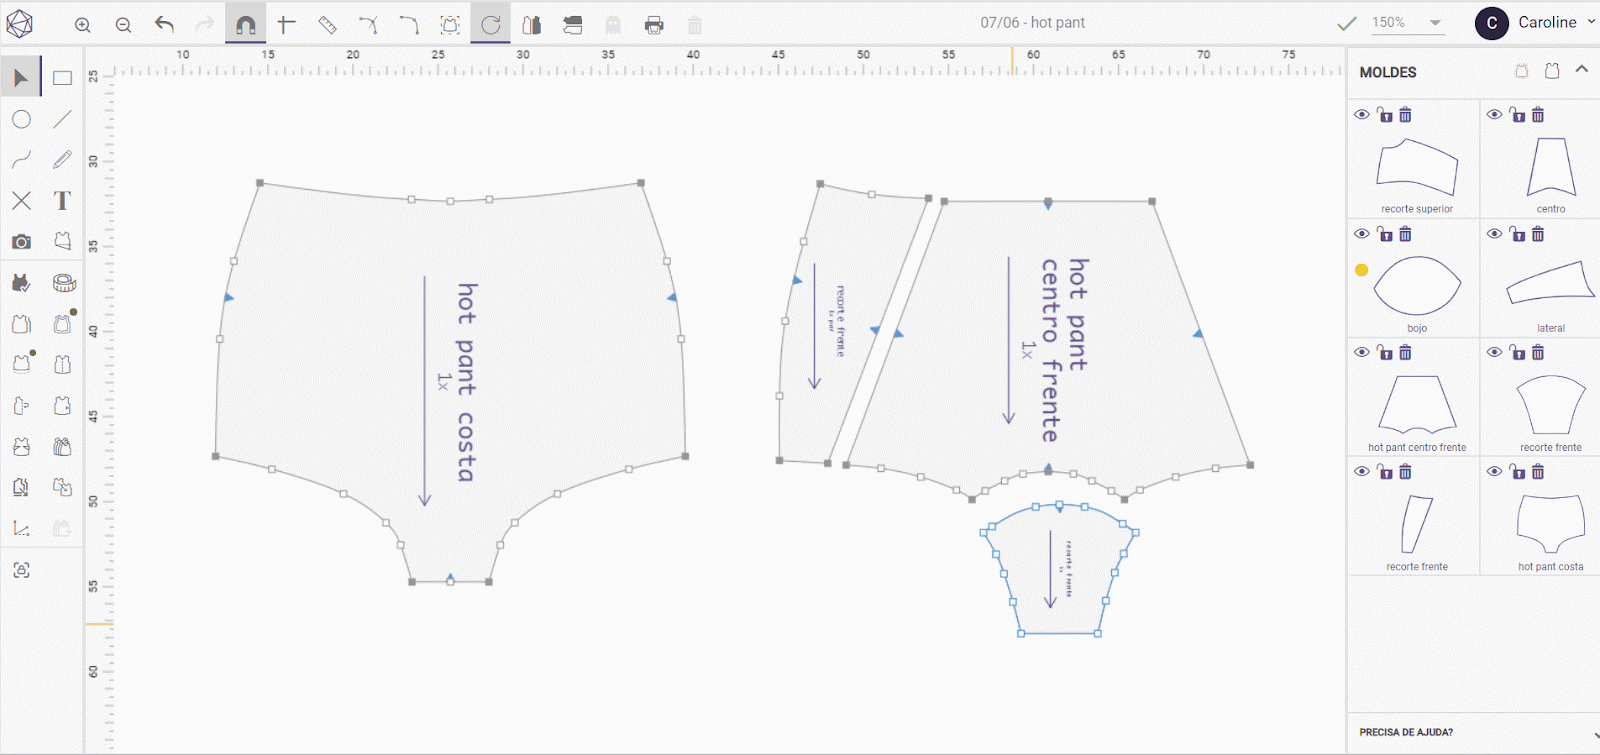This screenshot has height=755, width=1600.
Task: Collapse the MOLDES panel
Action: click(1581, 70)
